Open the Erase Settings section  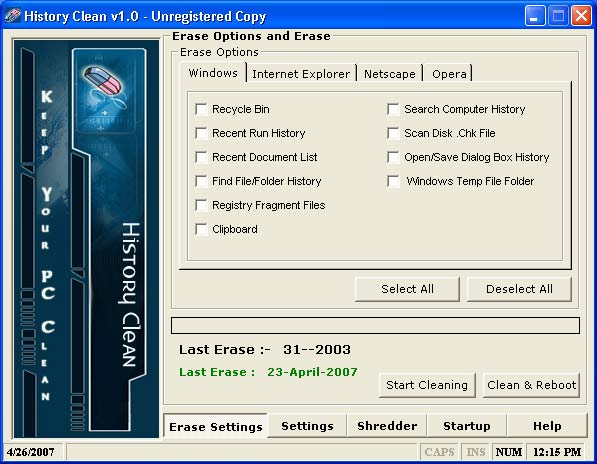(216, 427)
